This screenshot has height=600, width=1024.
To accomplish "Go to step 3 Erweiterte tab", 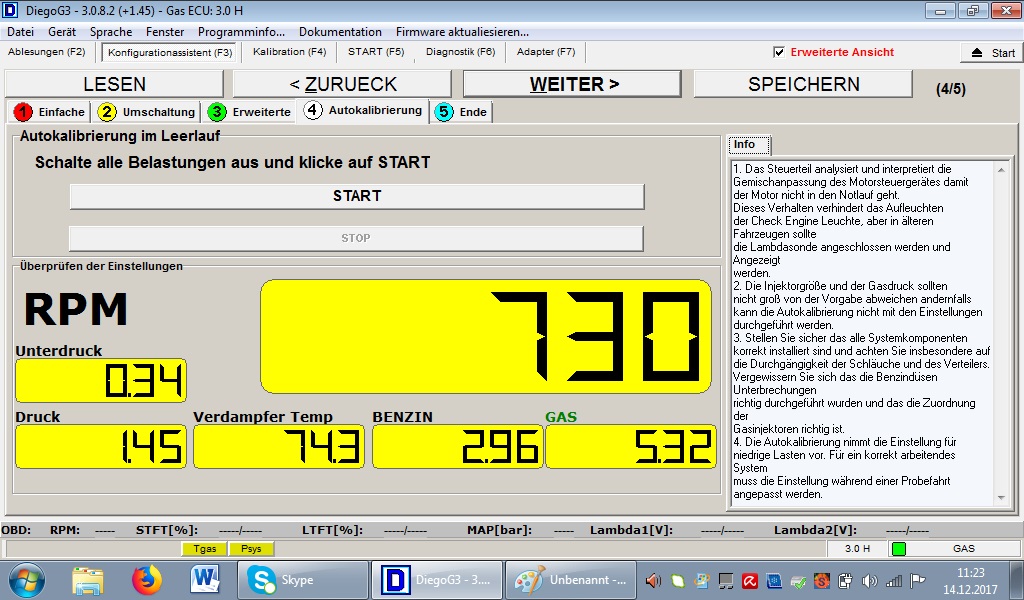I will (x=250, y=112).
